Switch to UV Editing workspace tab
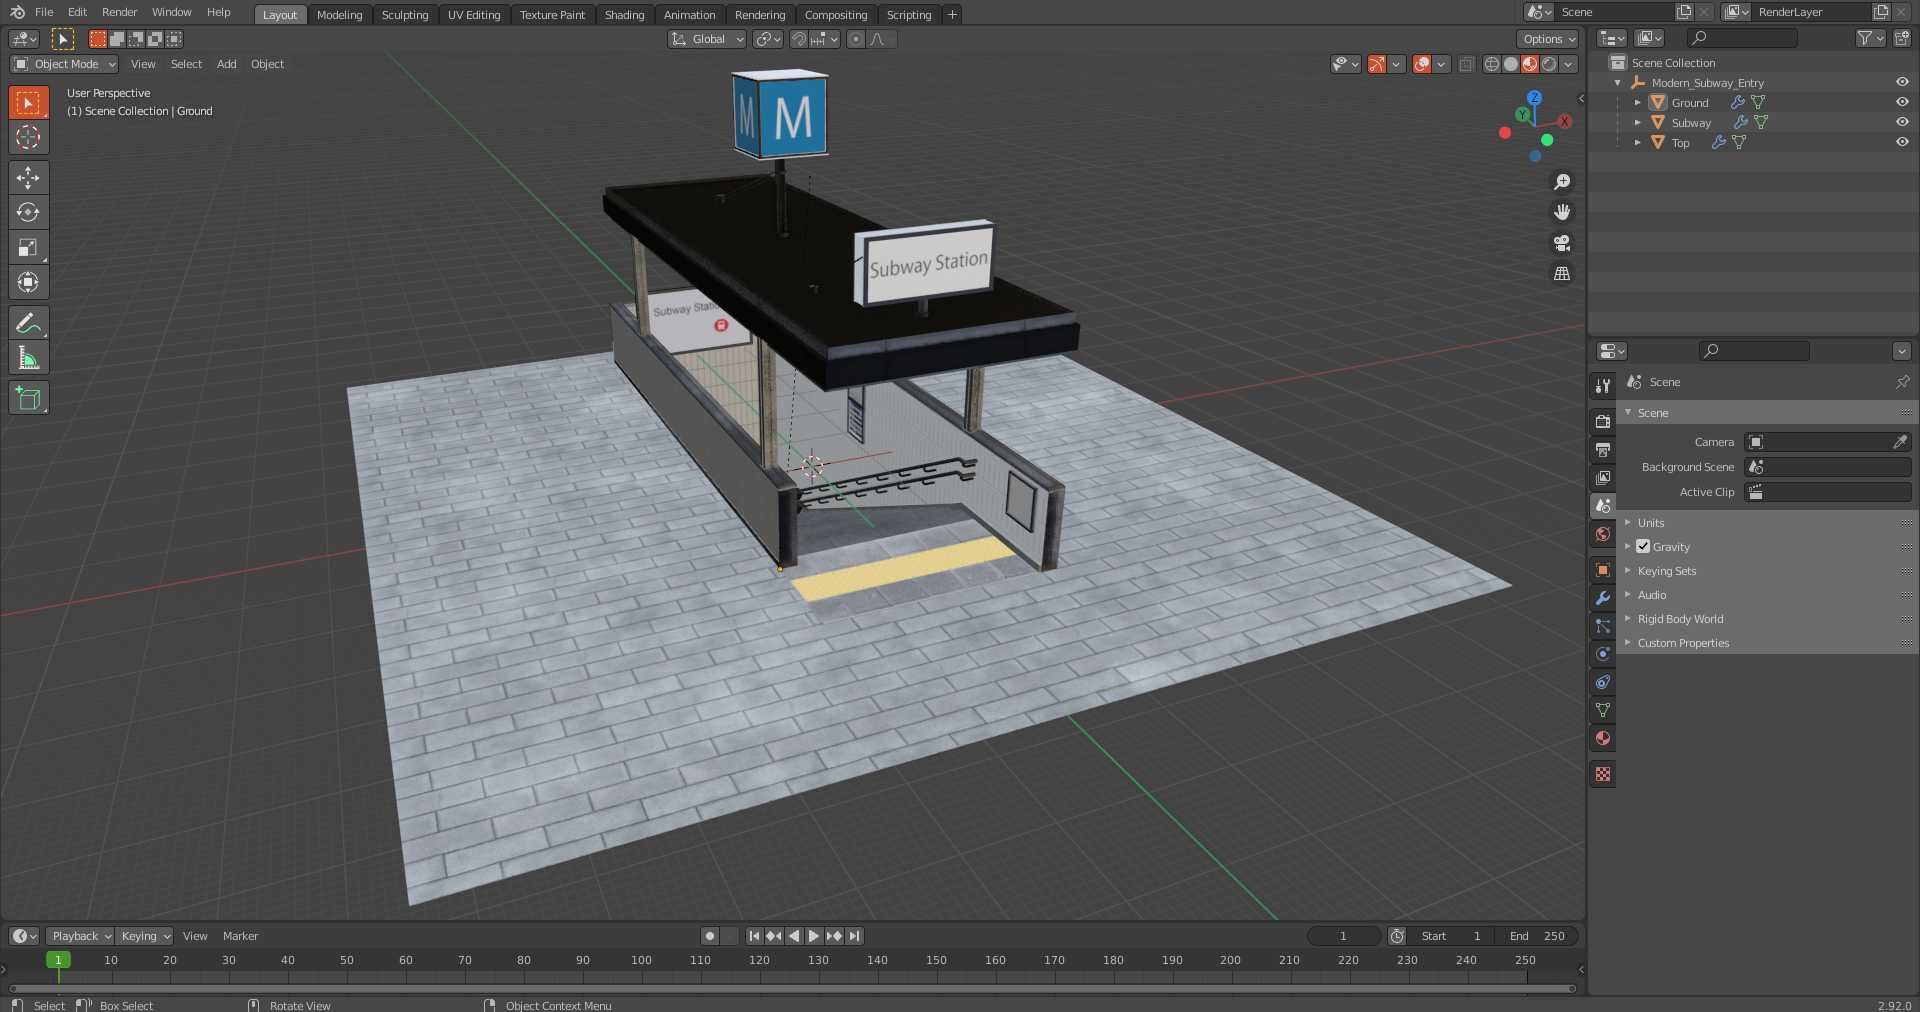 click(x=474, y=15)
